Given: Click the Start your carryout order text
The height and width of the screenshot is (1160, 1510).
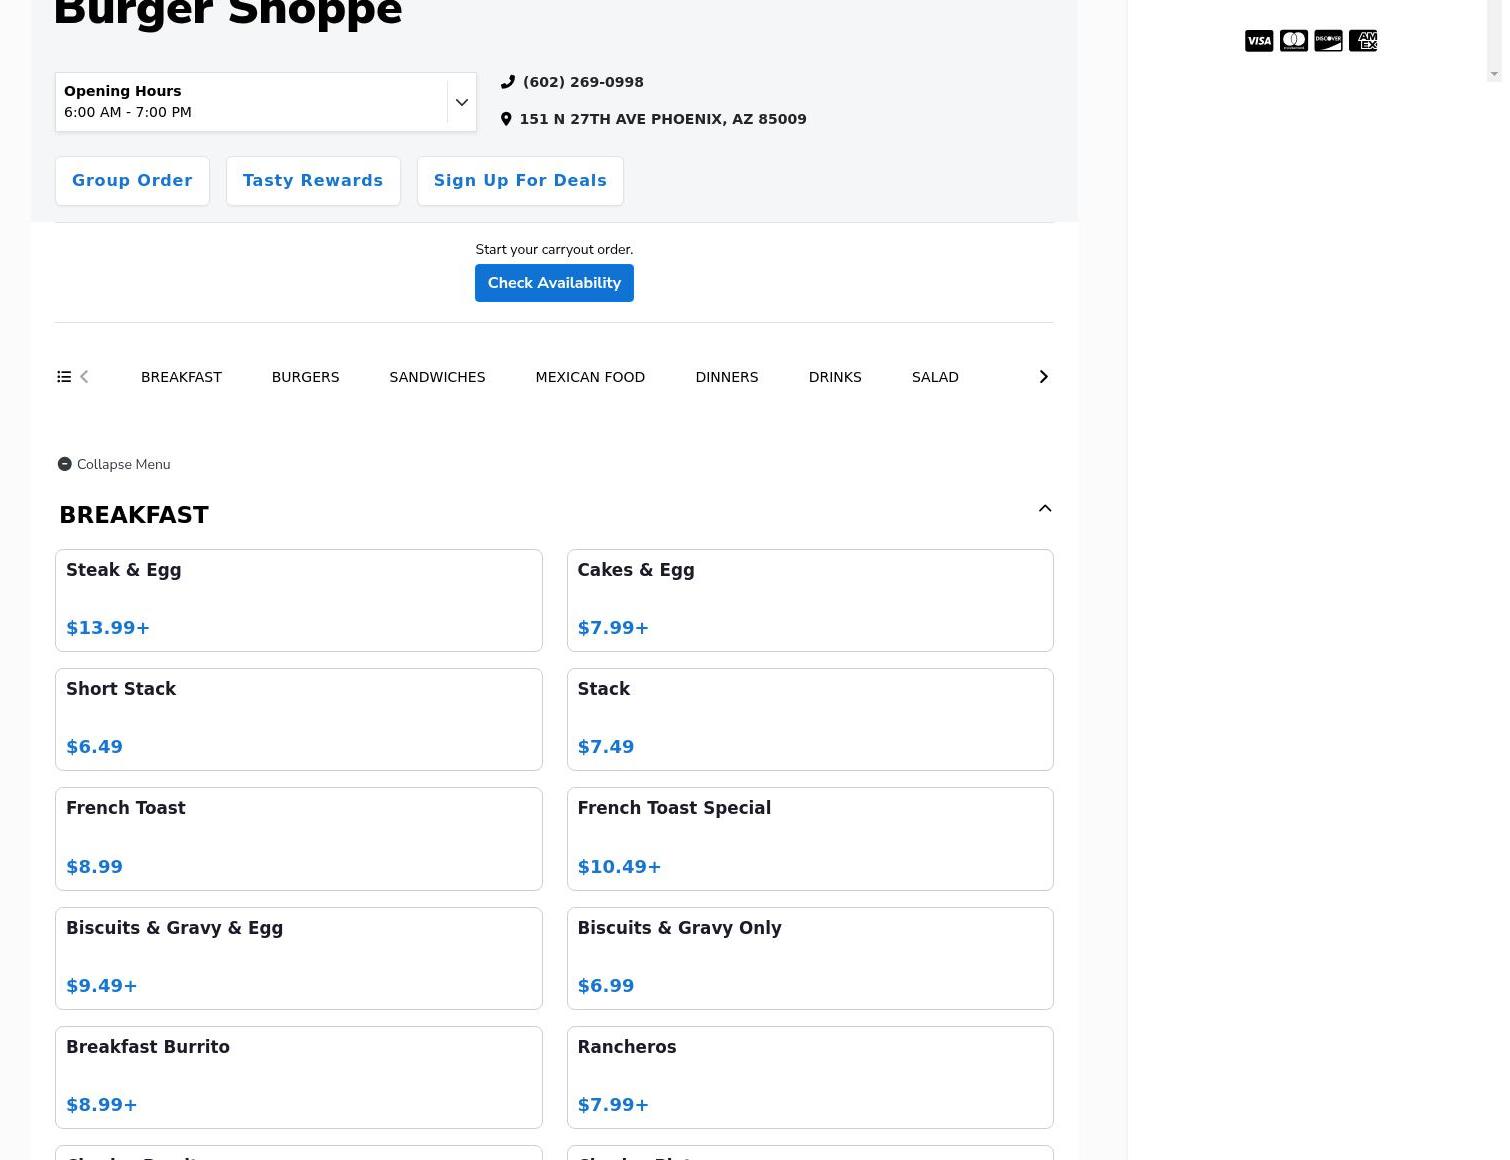Looking at the screenshot, I should [x=554, y=249].
